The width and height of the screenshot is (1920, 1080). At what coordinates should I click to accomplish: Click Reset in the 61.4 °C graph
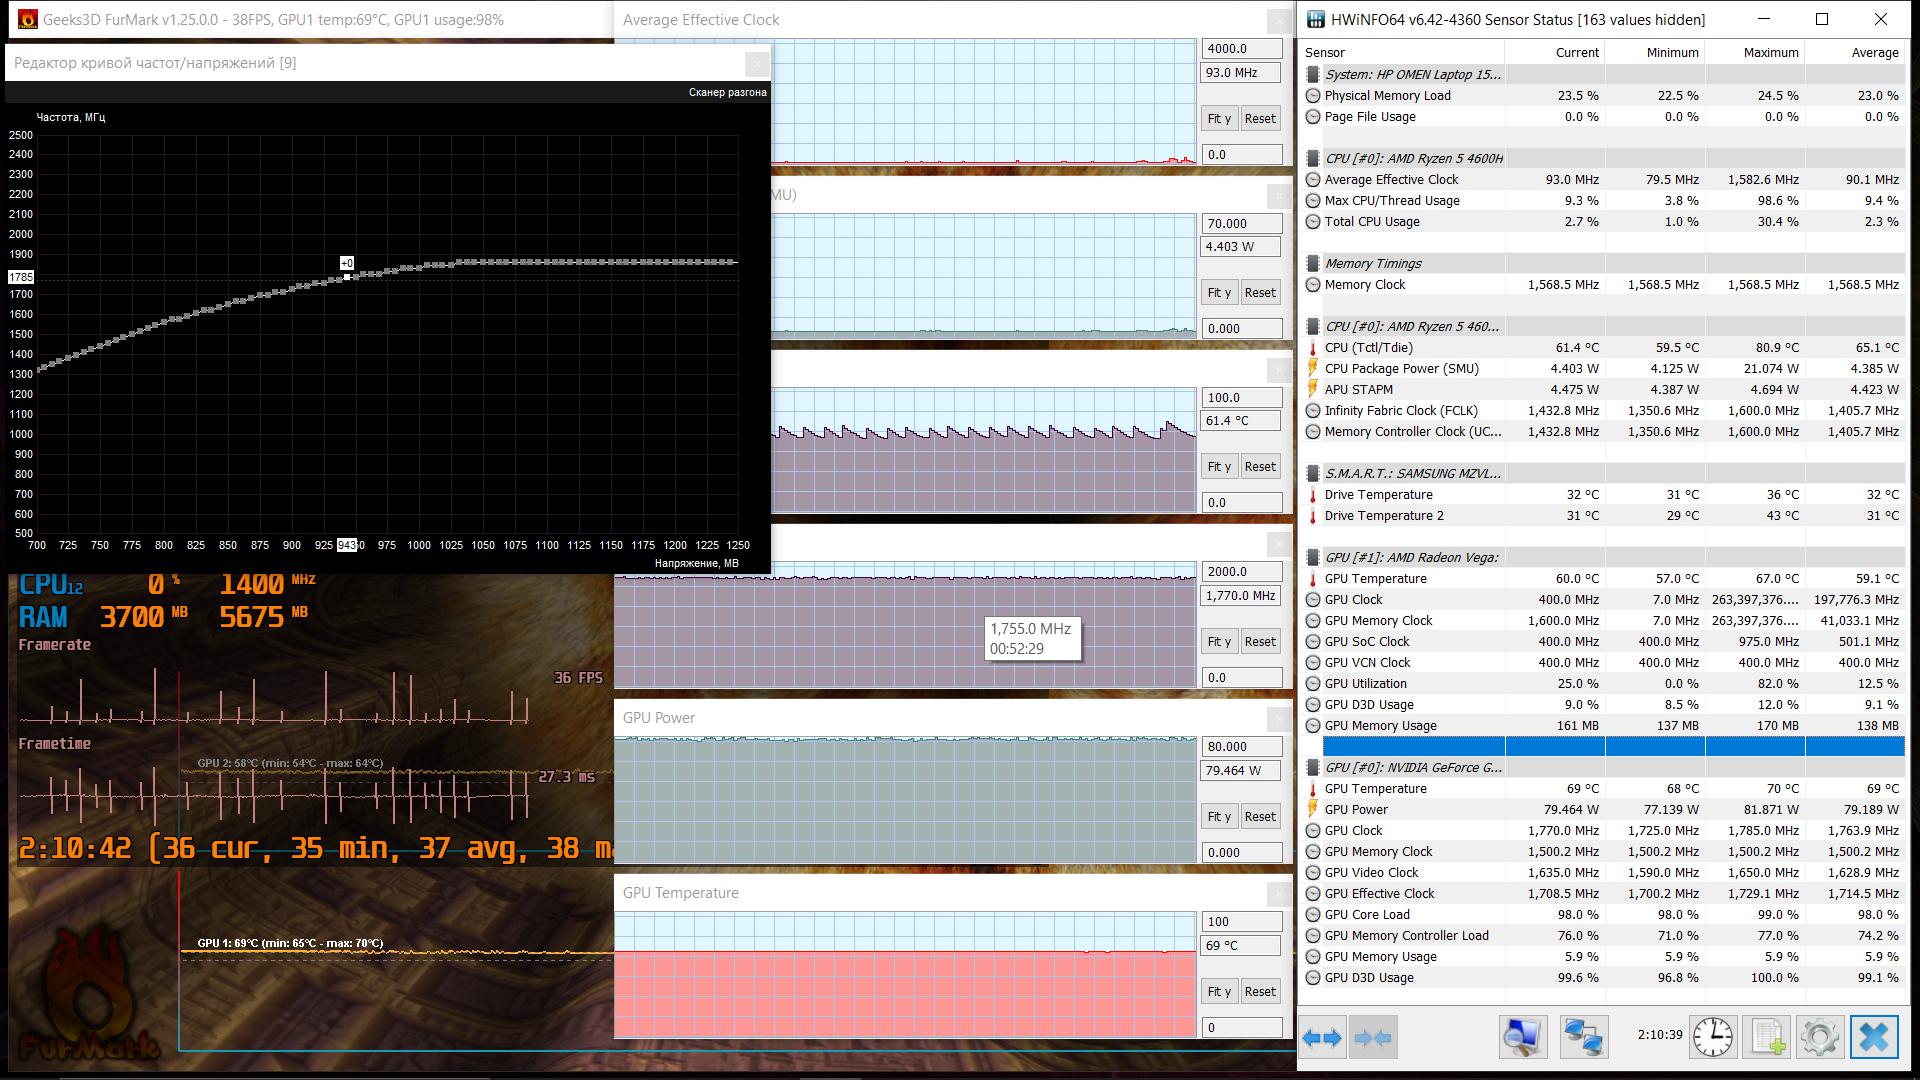coord(1260,467)
